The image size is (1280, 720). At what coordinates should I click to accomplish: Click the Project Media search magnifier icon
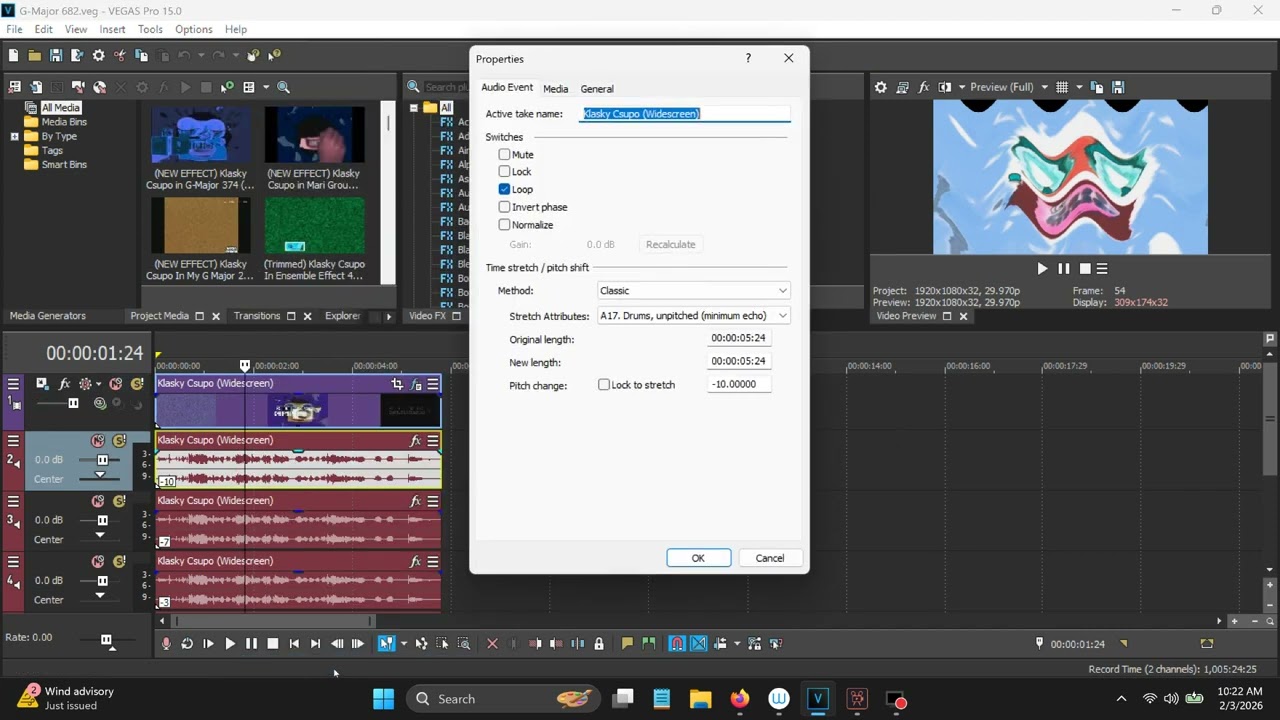coord(284,87)
